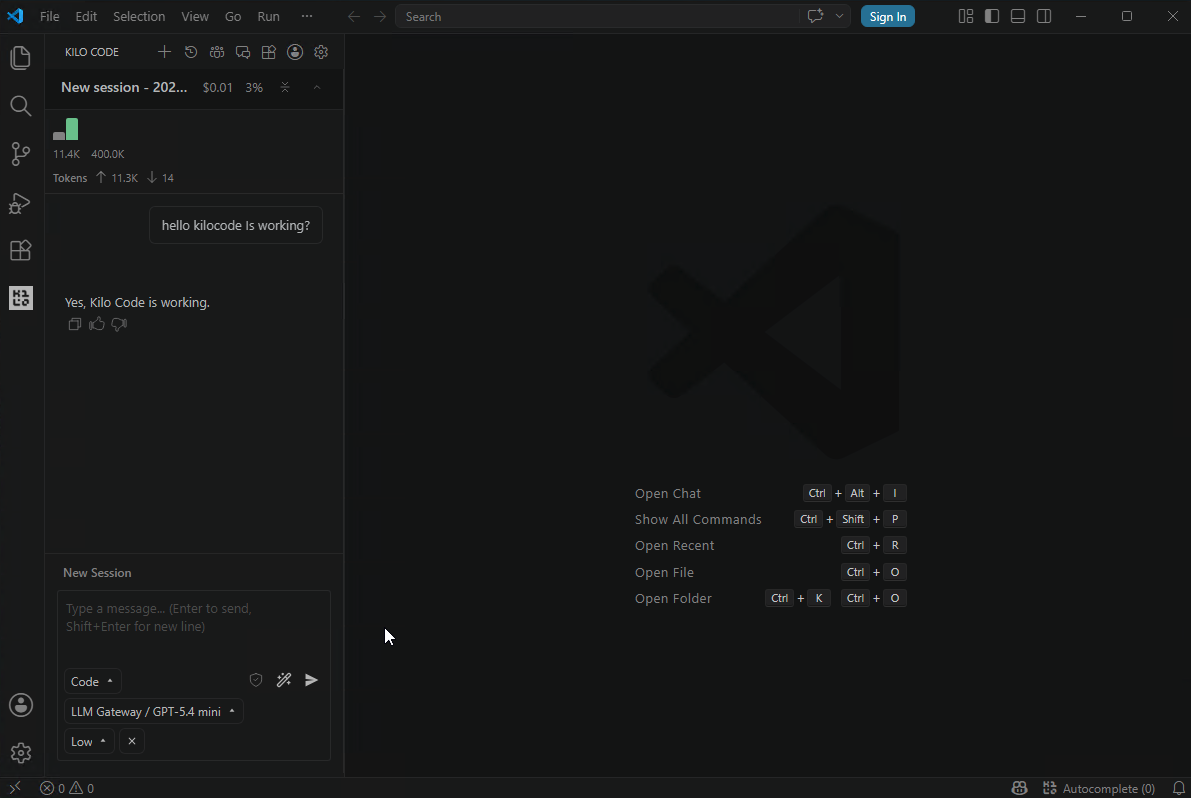Open Kilo Code settings gear
Viewport: 1191px width, 798px height.
(321, 52)
